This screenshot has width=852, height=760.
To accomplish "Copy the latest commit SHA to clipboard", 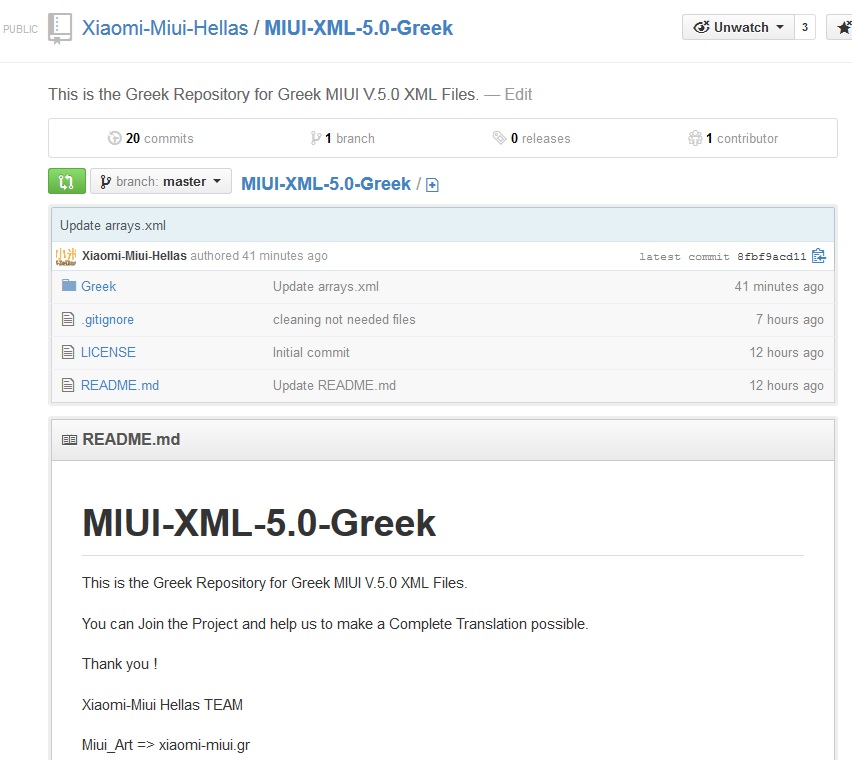I will (819, 256).
